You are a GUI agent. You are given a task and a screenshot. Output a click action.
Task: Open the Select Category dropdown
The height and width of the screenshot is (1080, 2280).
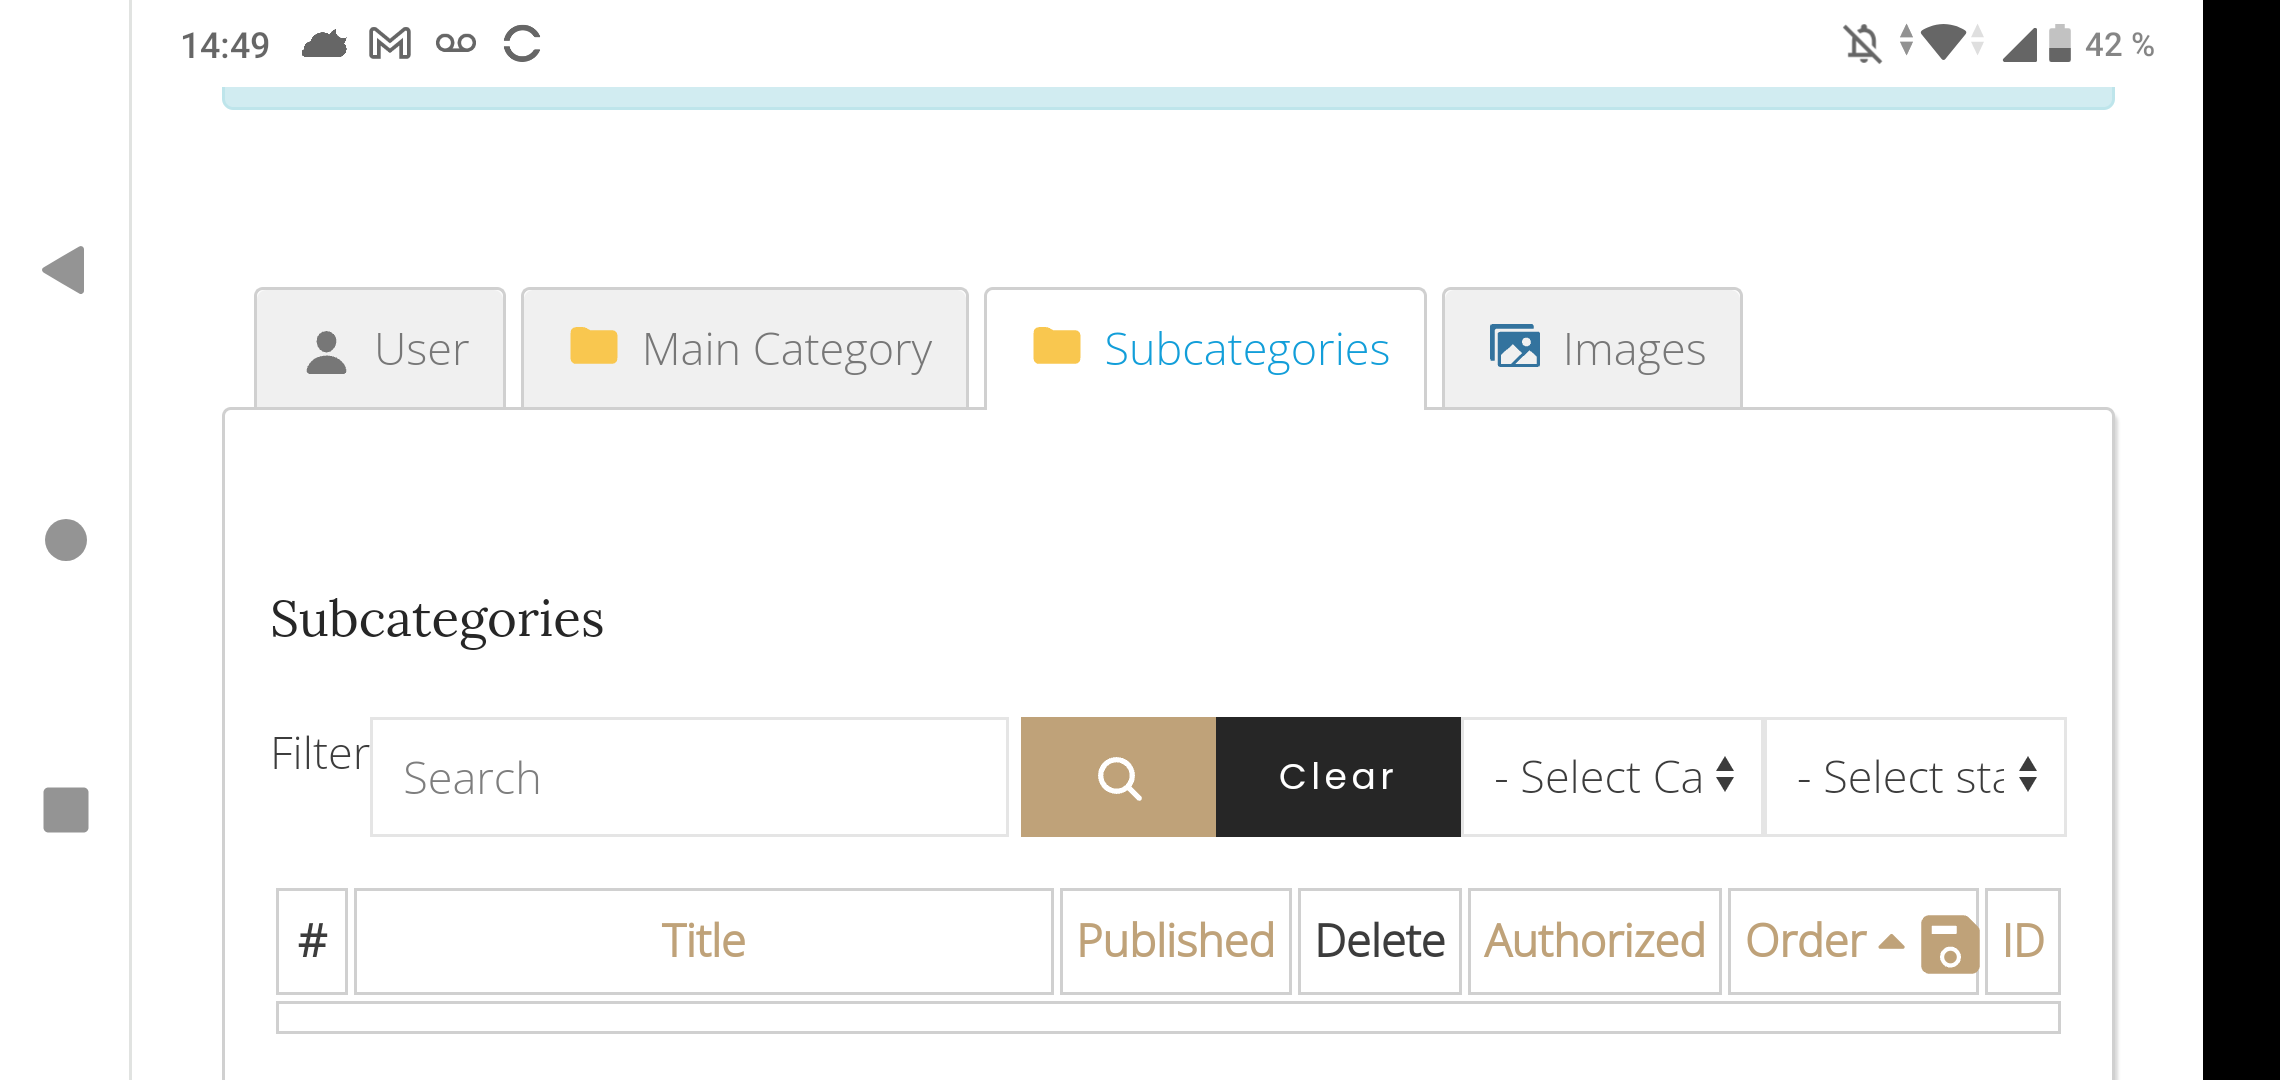point(1612,777)
